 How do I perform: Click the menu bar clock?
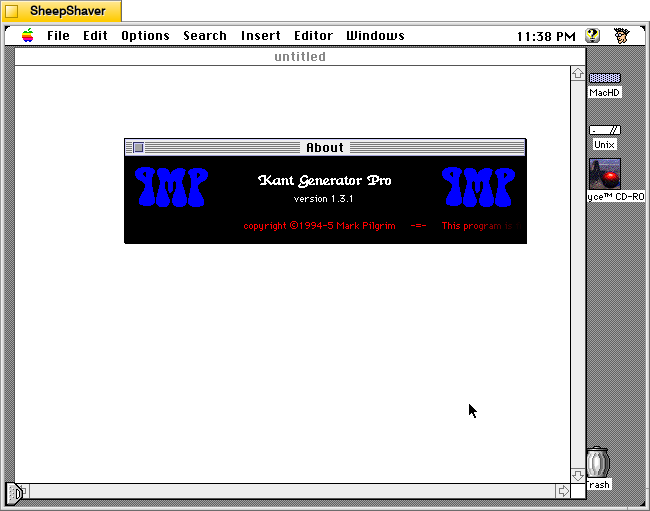546,36
